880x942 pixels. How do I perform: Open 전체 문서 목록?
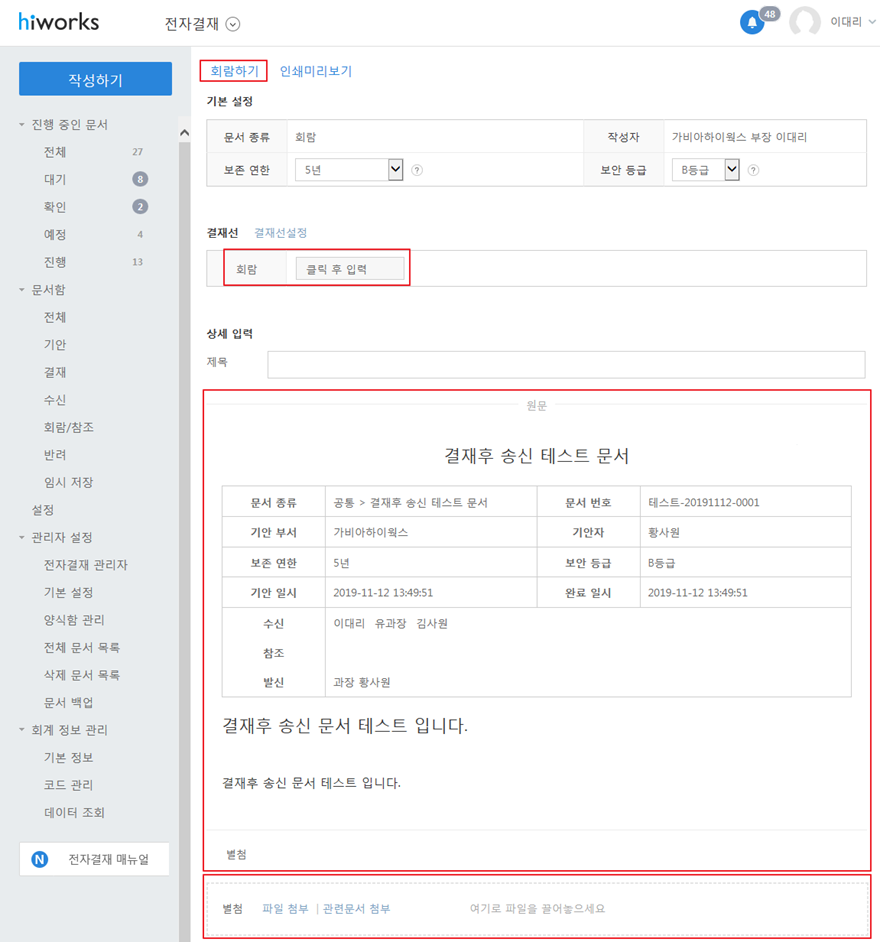[82, 648]
